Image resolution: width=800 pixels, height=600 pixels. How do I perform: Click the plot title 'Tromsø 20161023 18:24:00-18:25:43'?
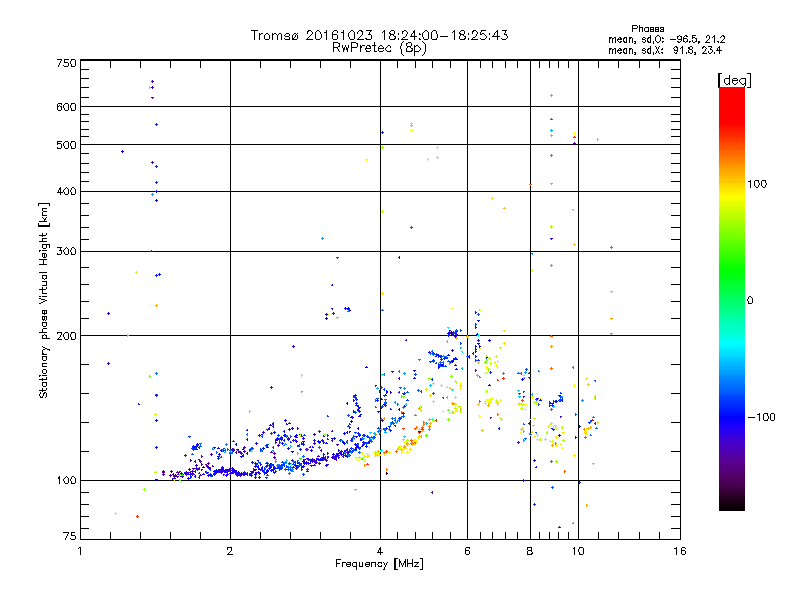point(379,35)
